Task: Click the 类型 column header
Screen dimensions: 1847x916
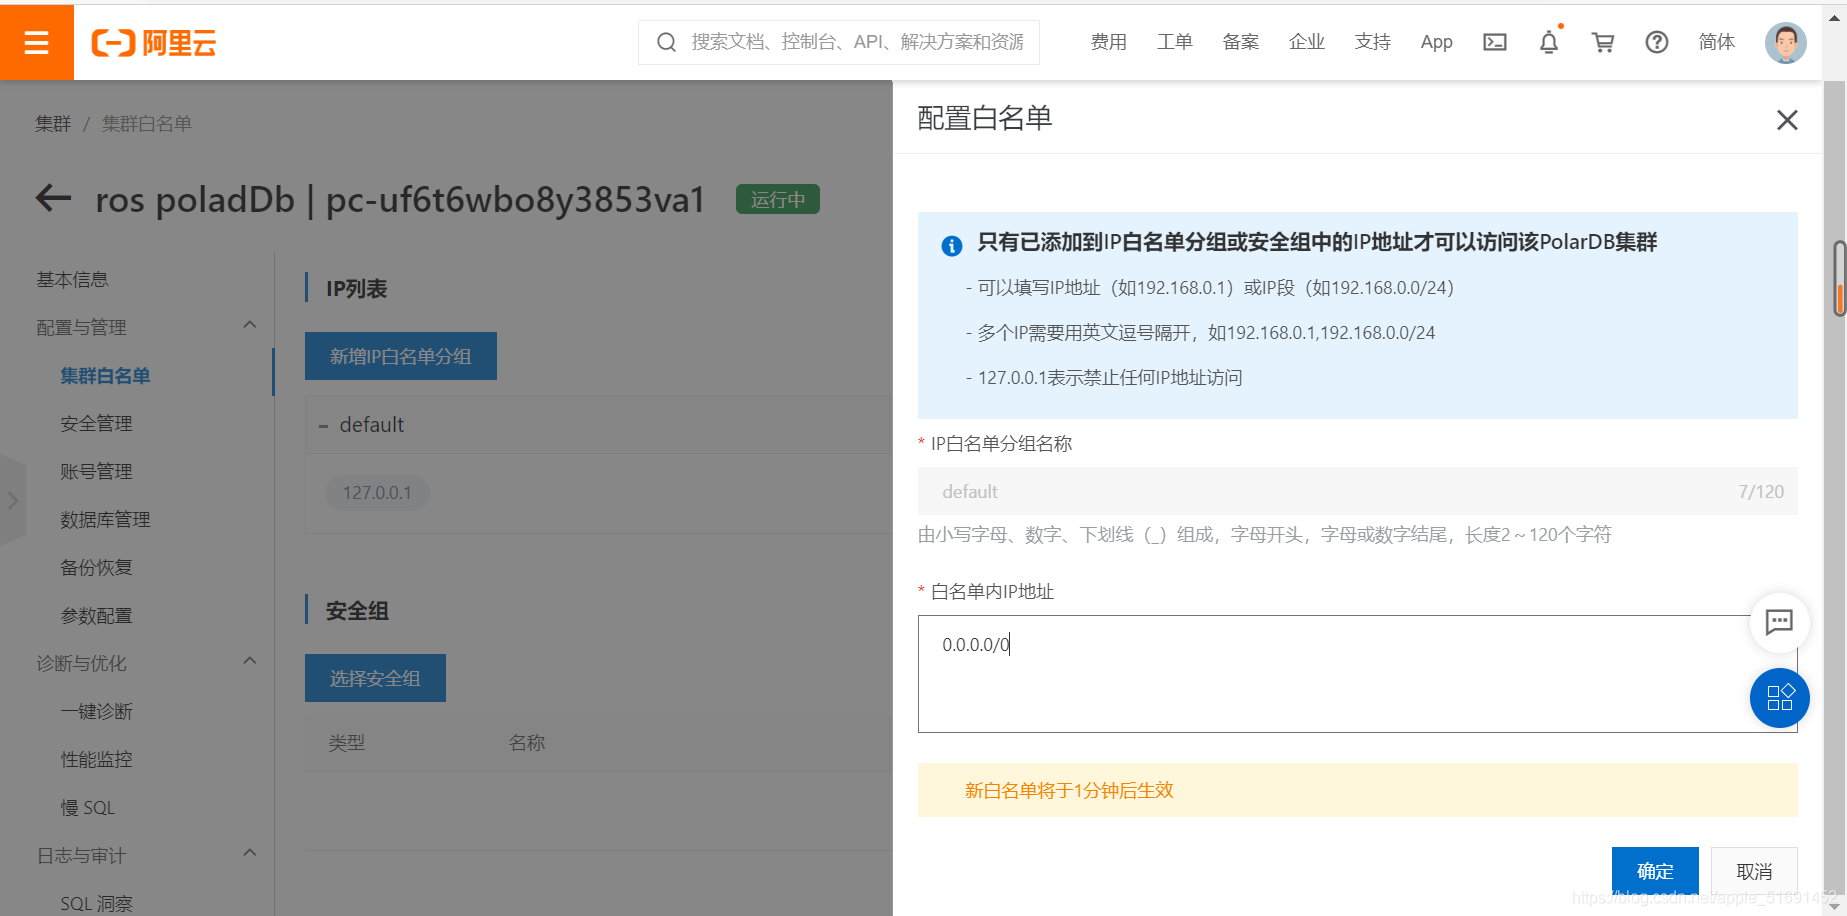Action: click(x=347, y=743)
